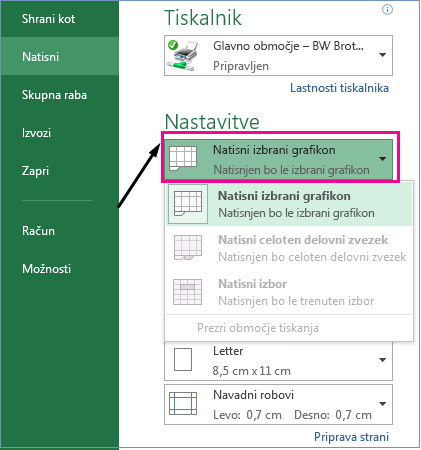The width and height of the screenshot is (421, 450).
Task: Click the Glavno območje – BW Brot... printer name
Action: click(x=288, y=46)
